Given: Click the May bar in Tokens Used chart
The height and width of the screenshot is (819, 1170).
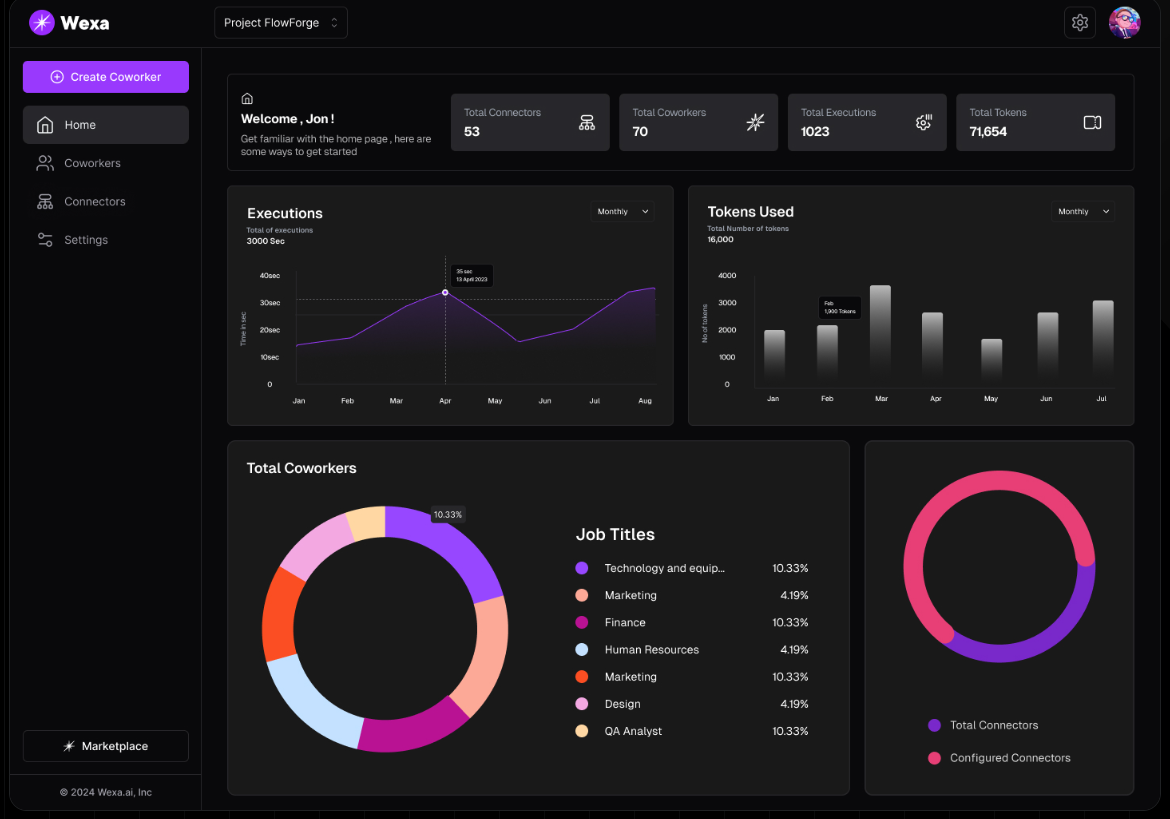Looking at the screenshot, I should (992, 360).
